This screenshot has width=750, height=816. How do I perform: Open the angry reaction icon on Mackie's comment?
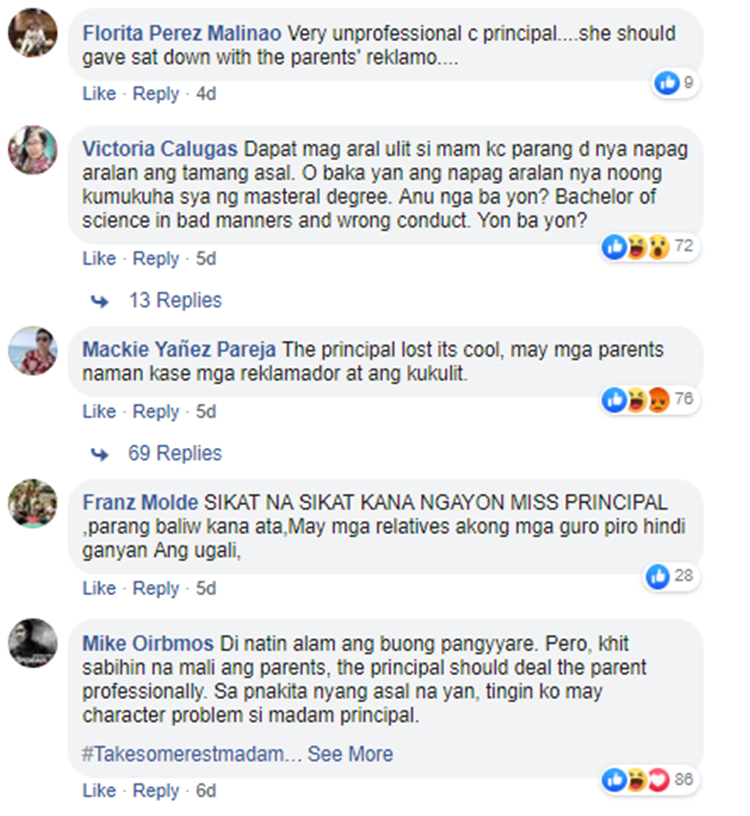658,400
